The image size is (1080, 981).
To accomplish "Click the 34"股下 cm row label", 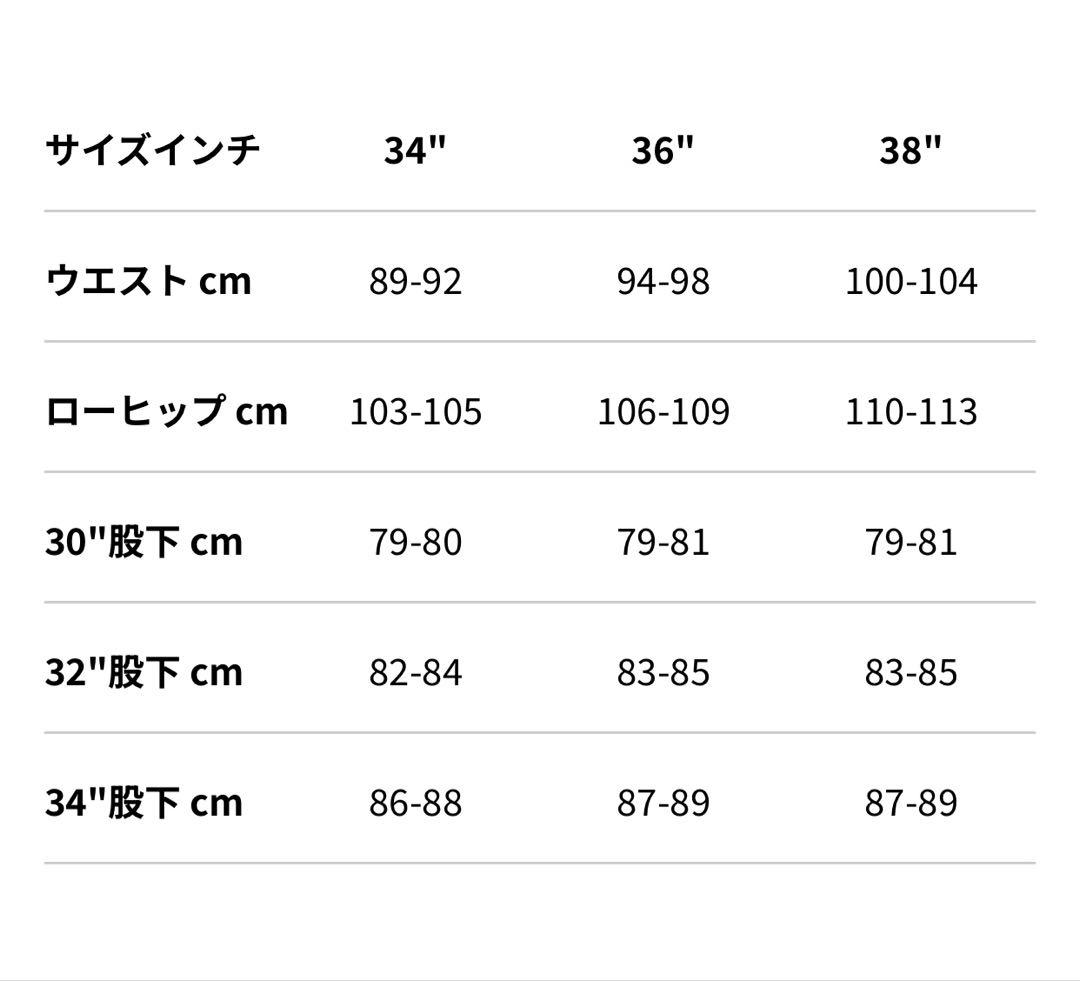I will tap(144, 802).
